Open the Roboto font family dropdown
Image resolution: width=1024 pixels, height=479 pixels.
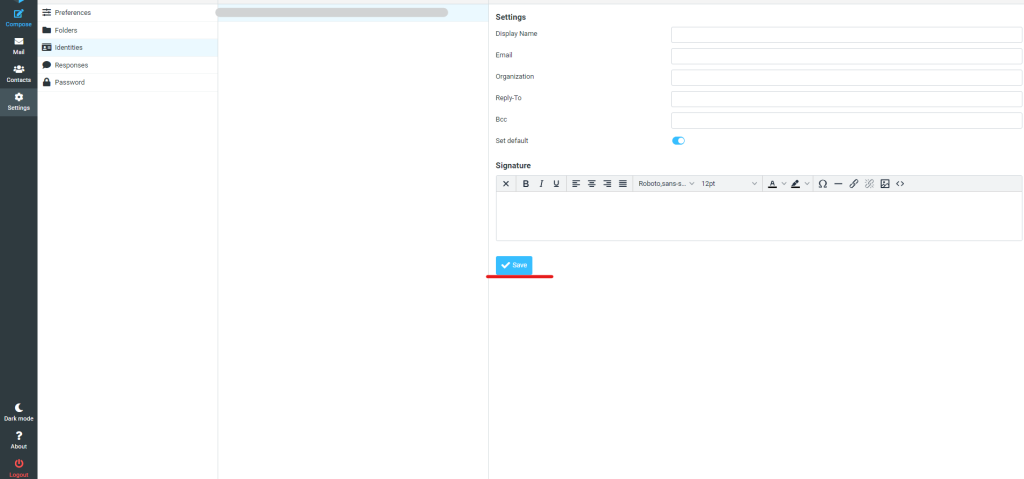(x=666, y=184)
